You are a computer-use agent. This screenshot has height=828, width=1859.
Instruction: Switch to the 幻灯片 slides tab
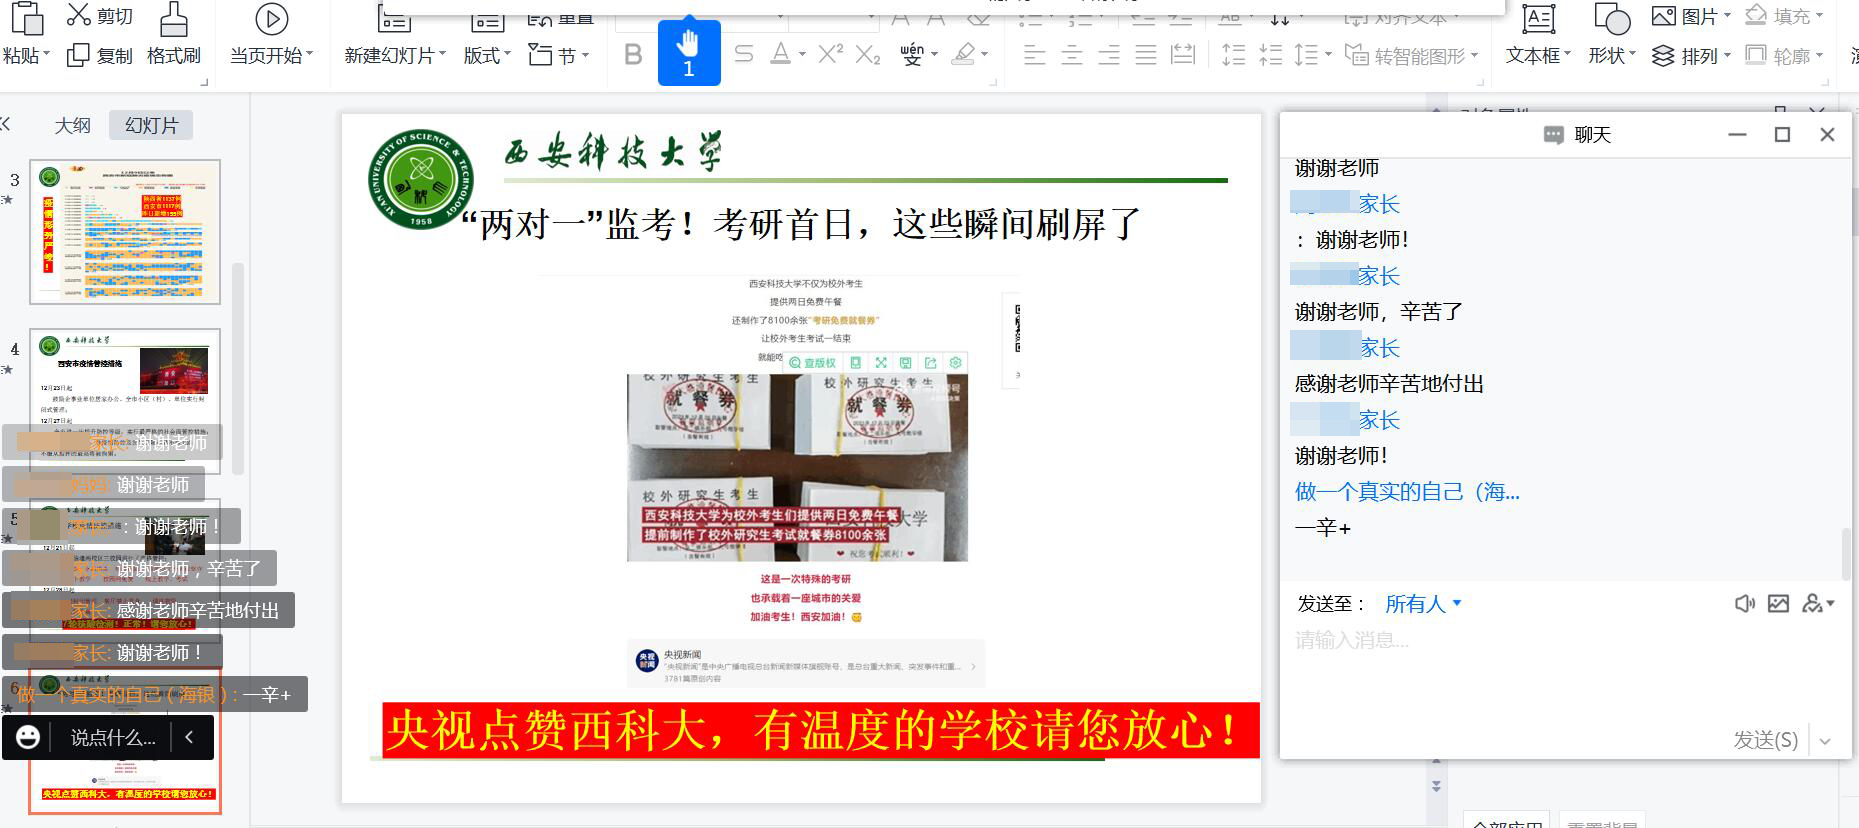(151, 125)
